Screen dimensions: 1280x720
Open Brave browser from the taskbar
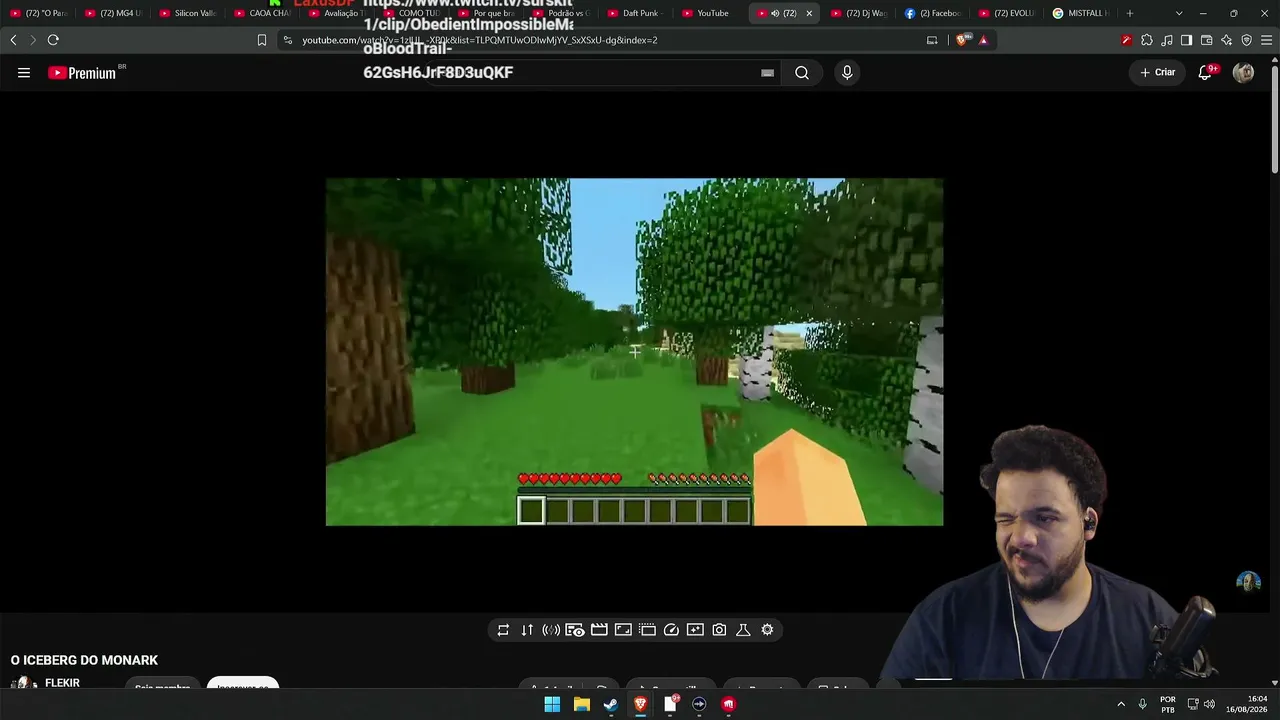coord(640,704)
